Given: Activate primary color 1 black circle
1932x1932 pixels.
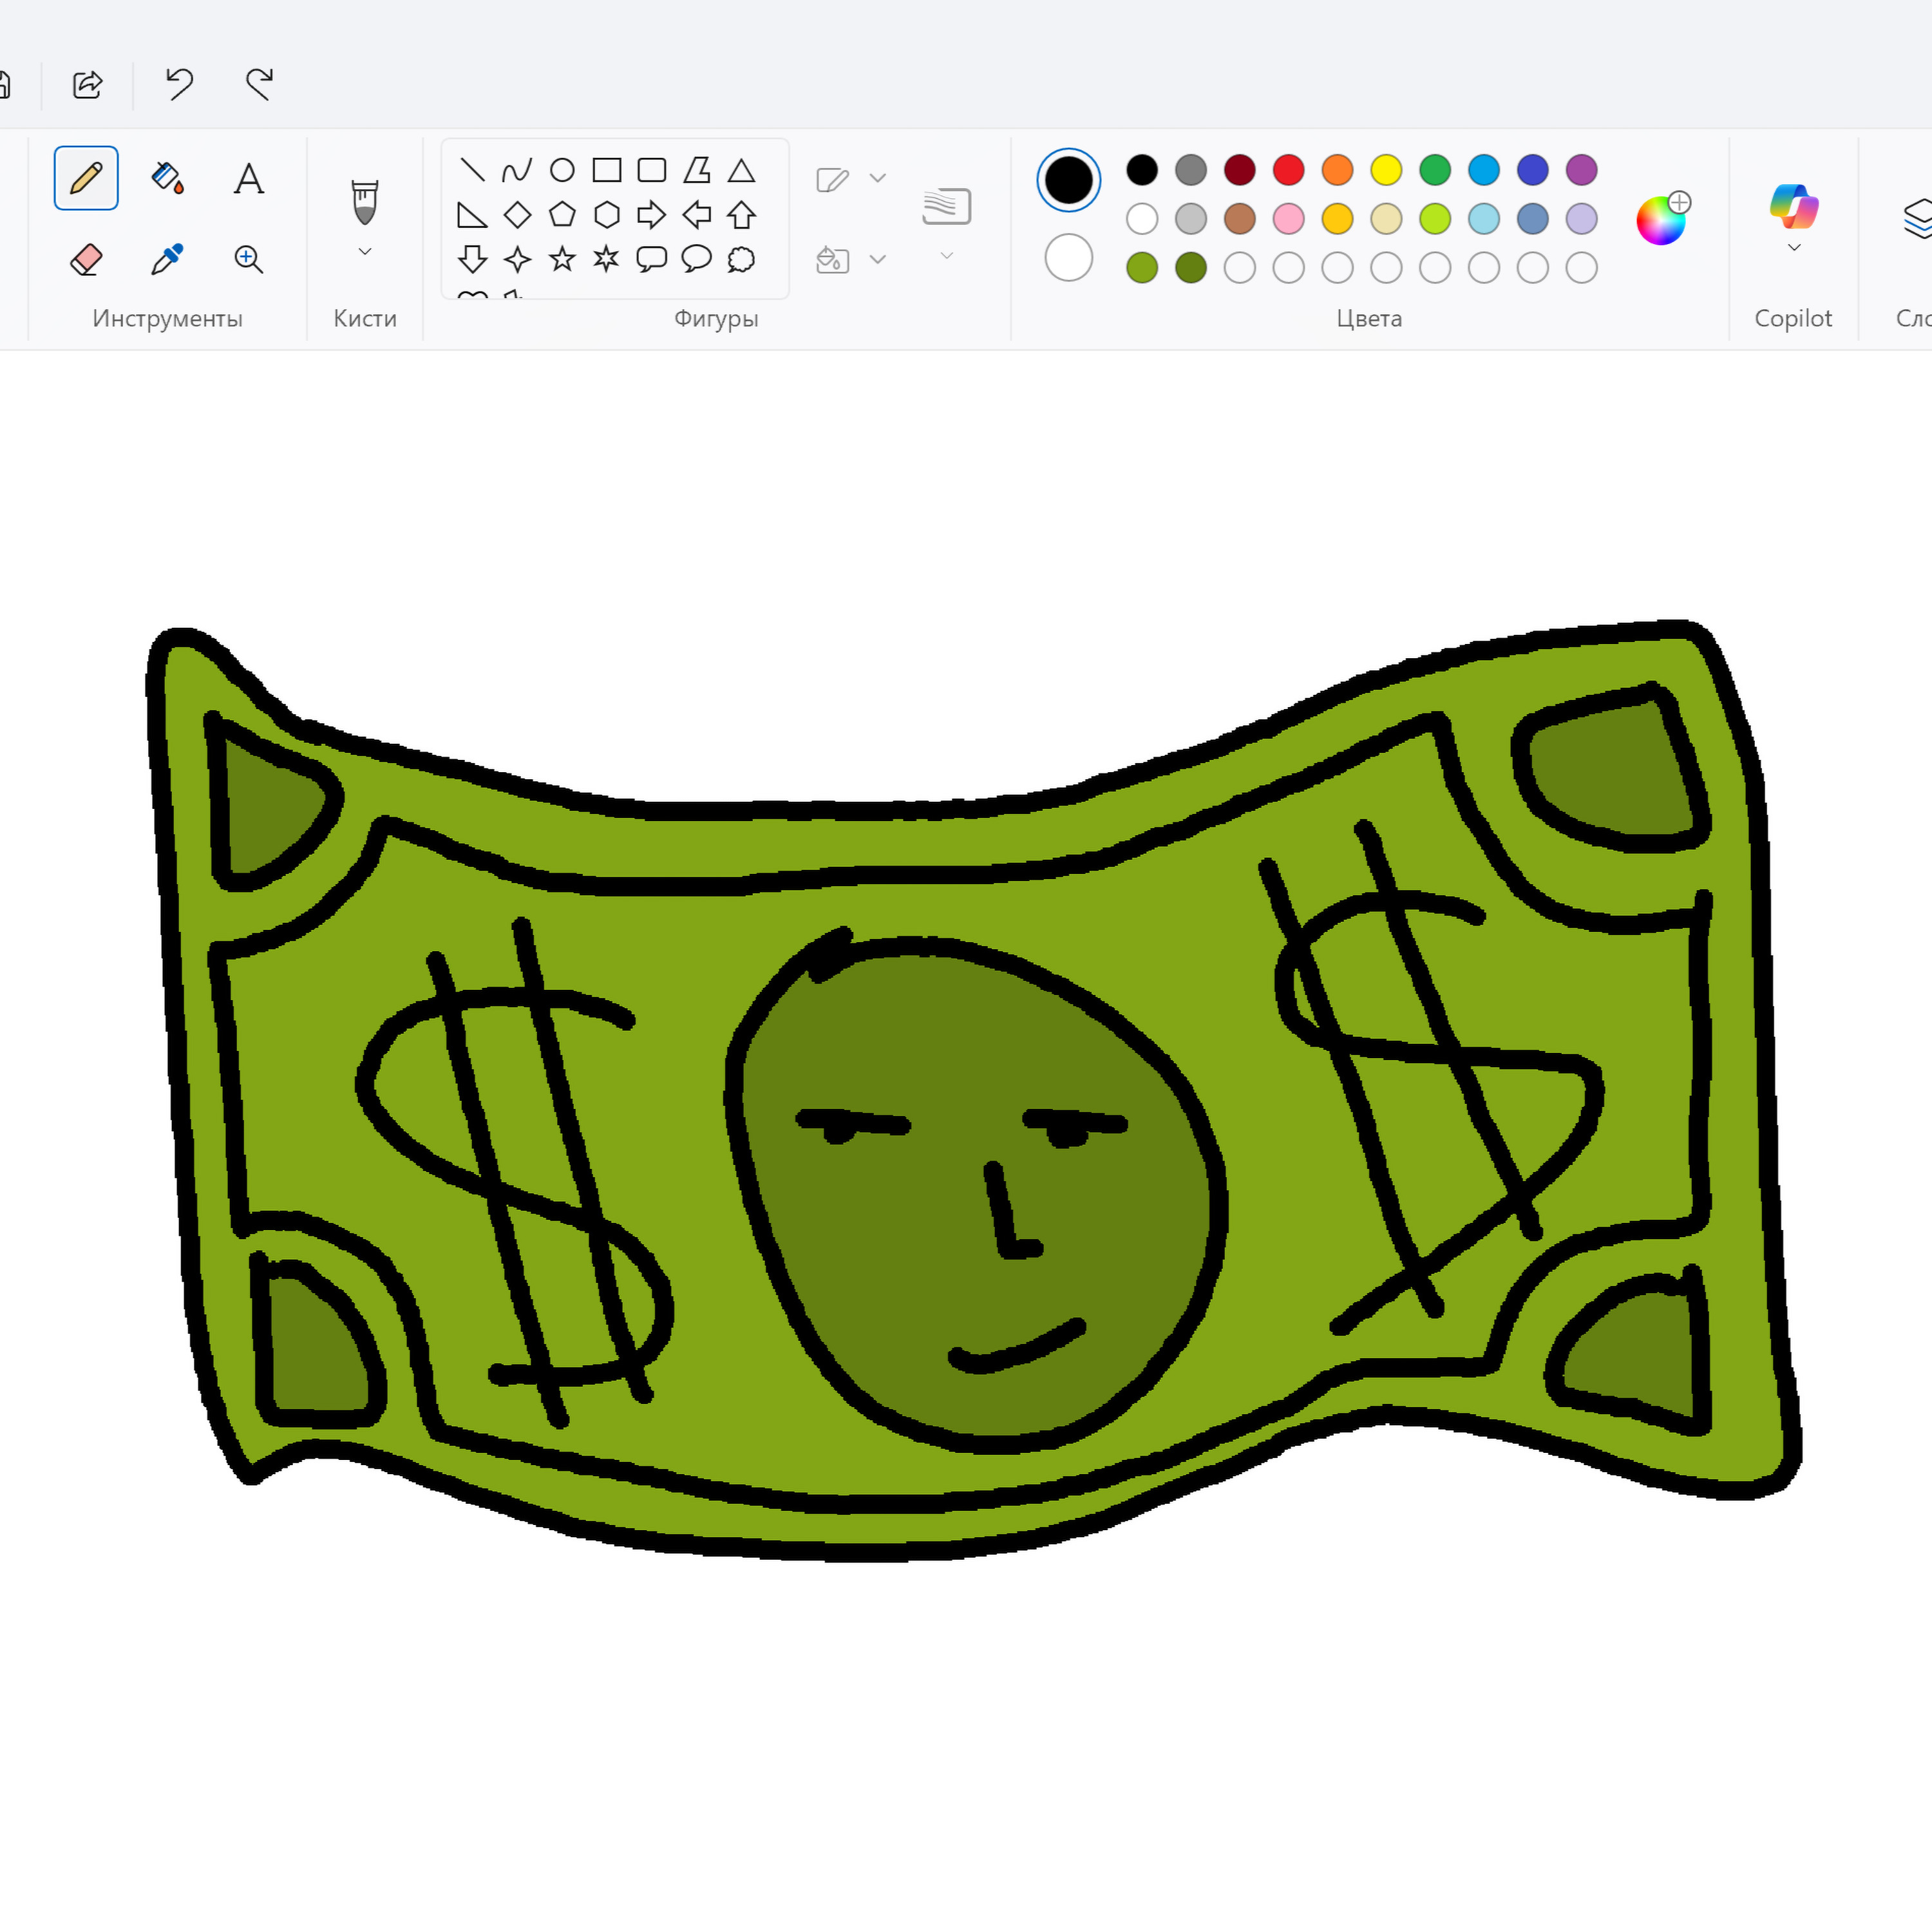Looking at the screenshot, I should [1068, 180].
